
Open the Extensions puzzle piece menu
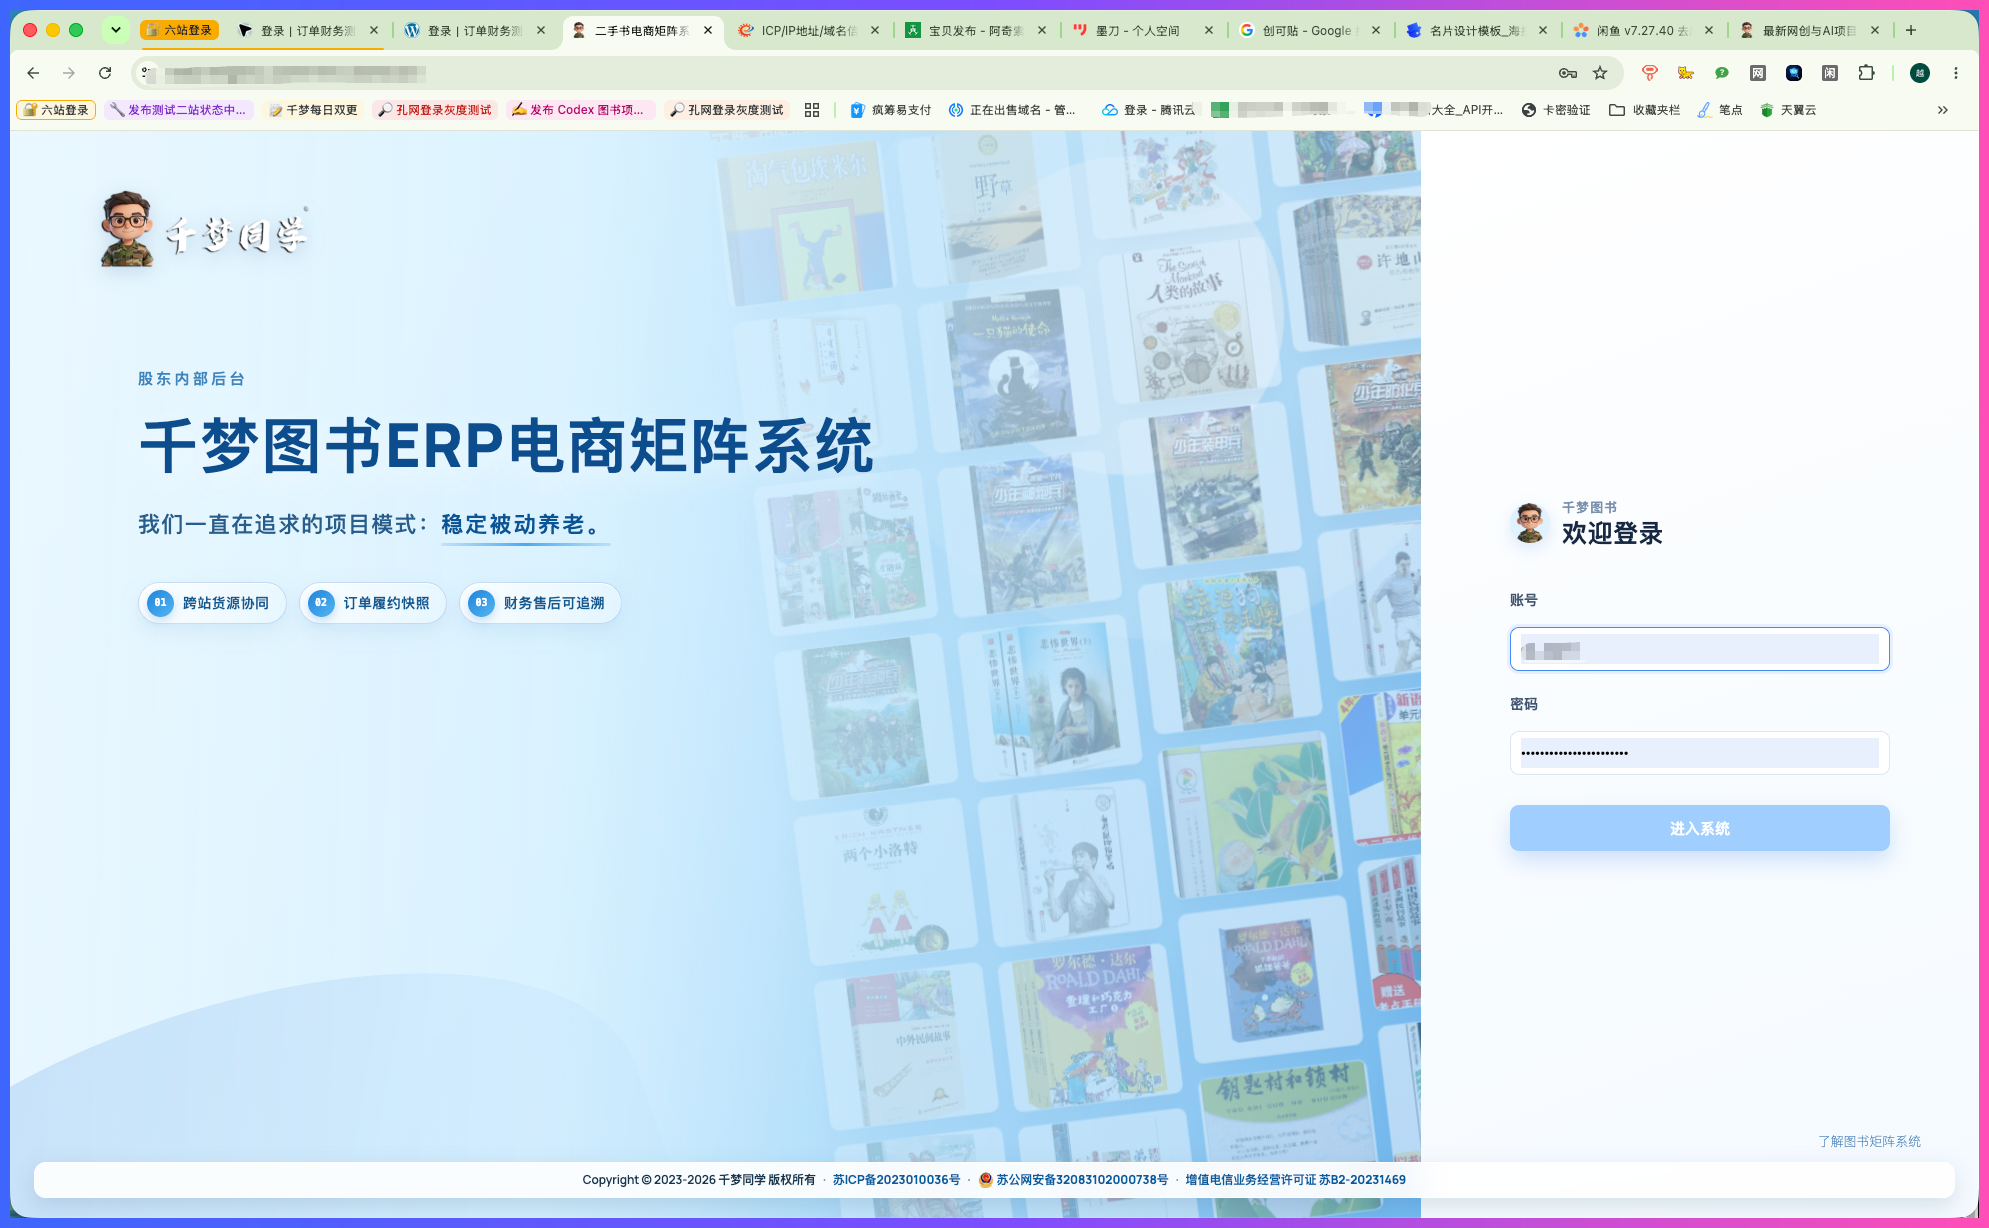point(1866,73)
